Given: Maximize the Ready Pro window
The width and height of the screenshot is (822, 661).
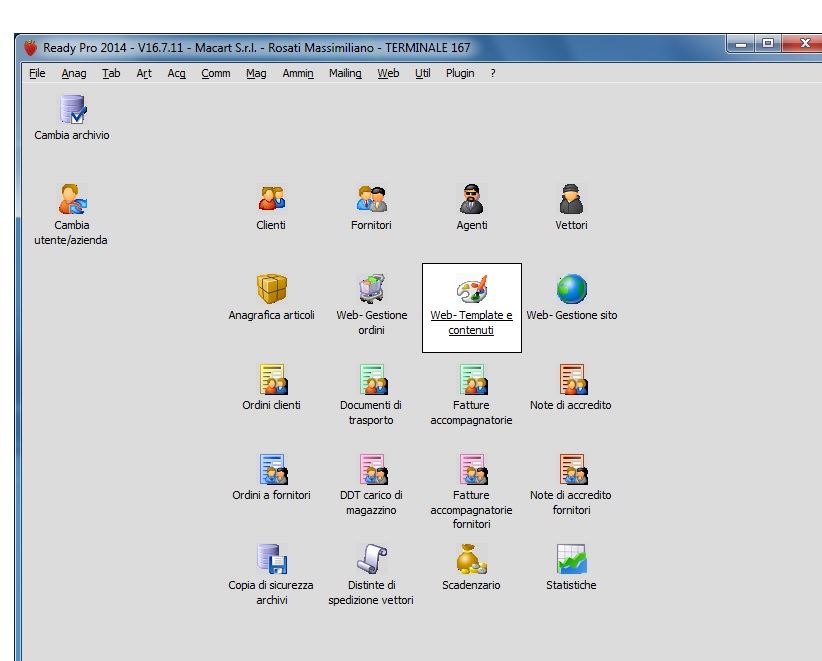Looking at the screenshot, I should [x=768, y=44].
